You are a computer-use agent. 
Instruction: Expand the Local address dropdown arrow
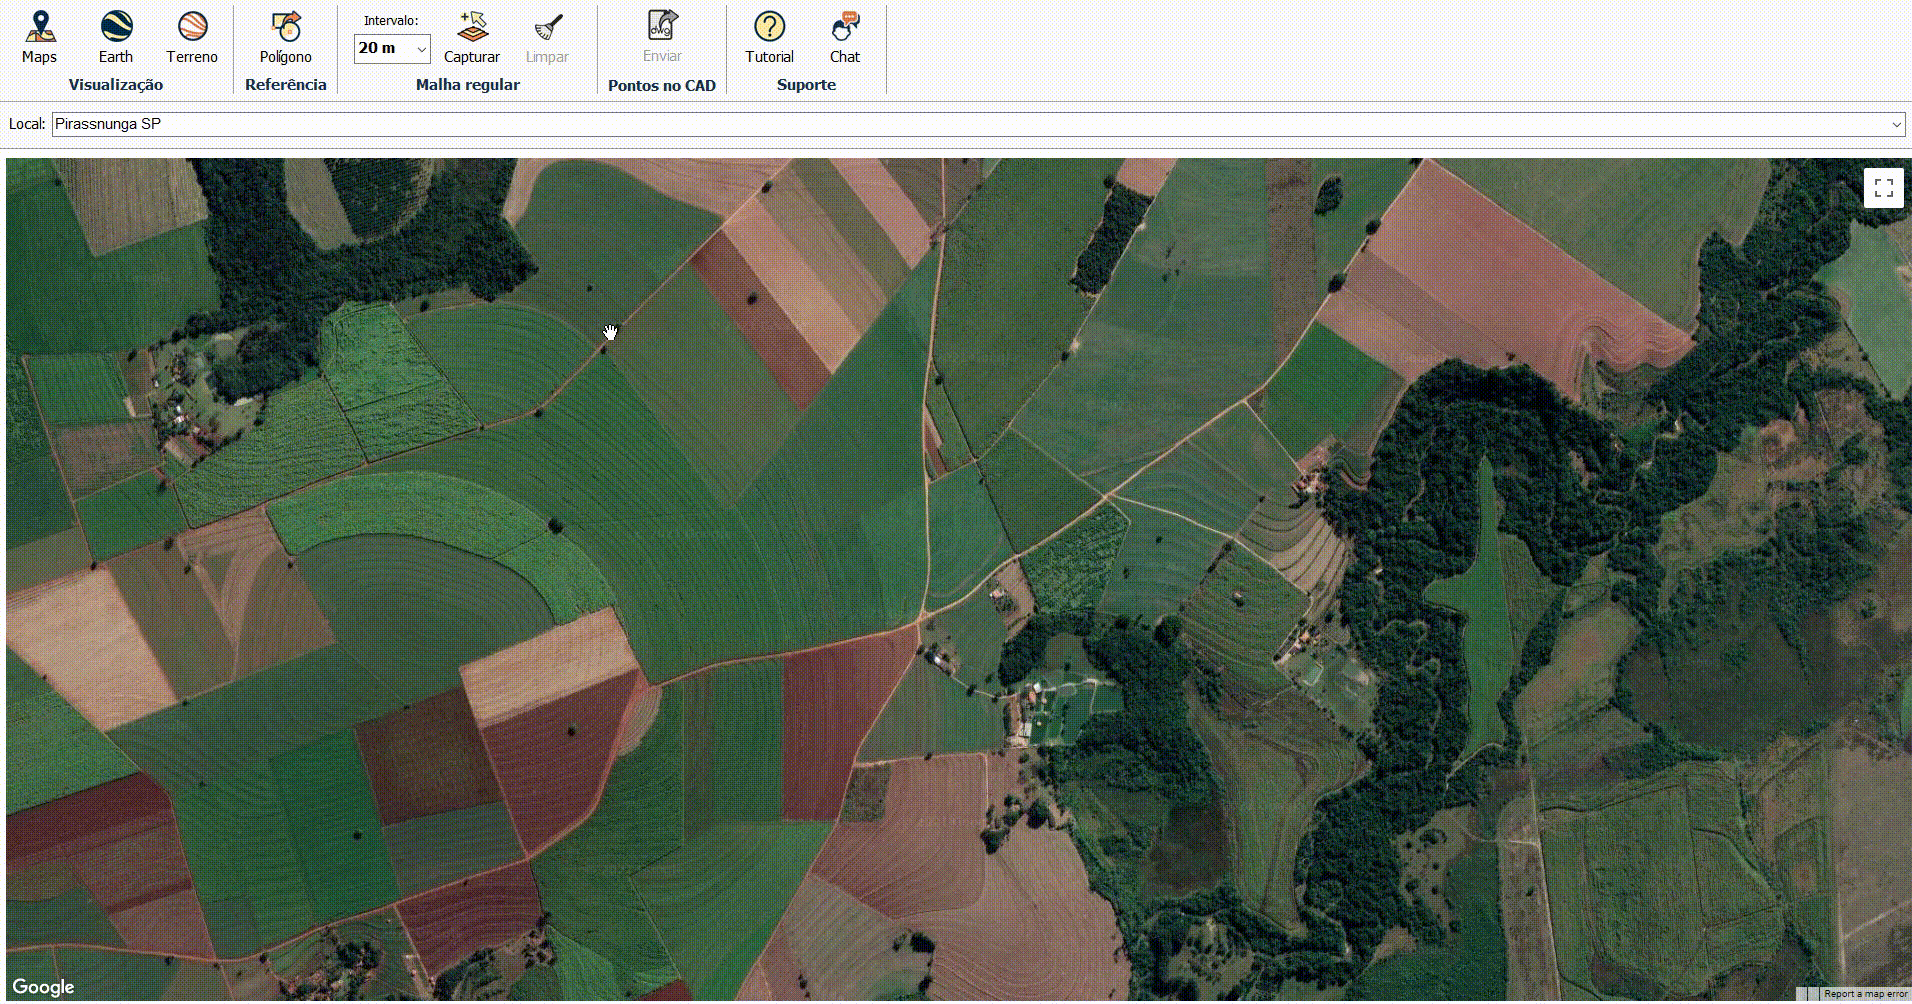tap(1895, 125)
